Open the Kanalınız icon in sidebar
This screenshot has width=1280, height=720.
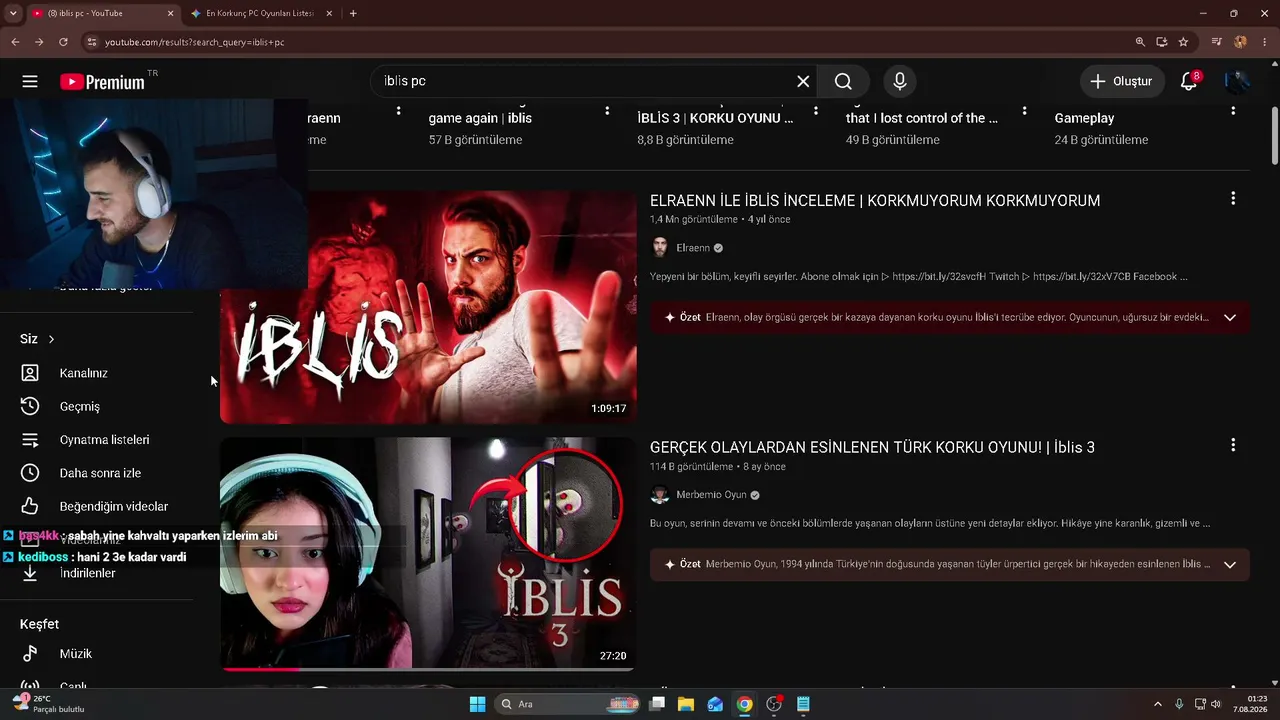click(x=30, y=373)
